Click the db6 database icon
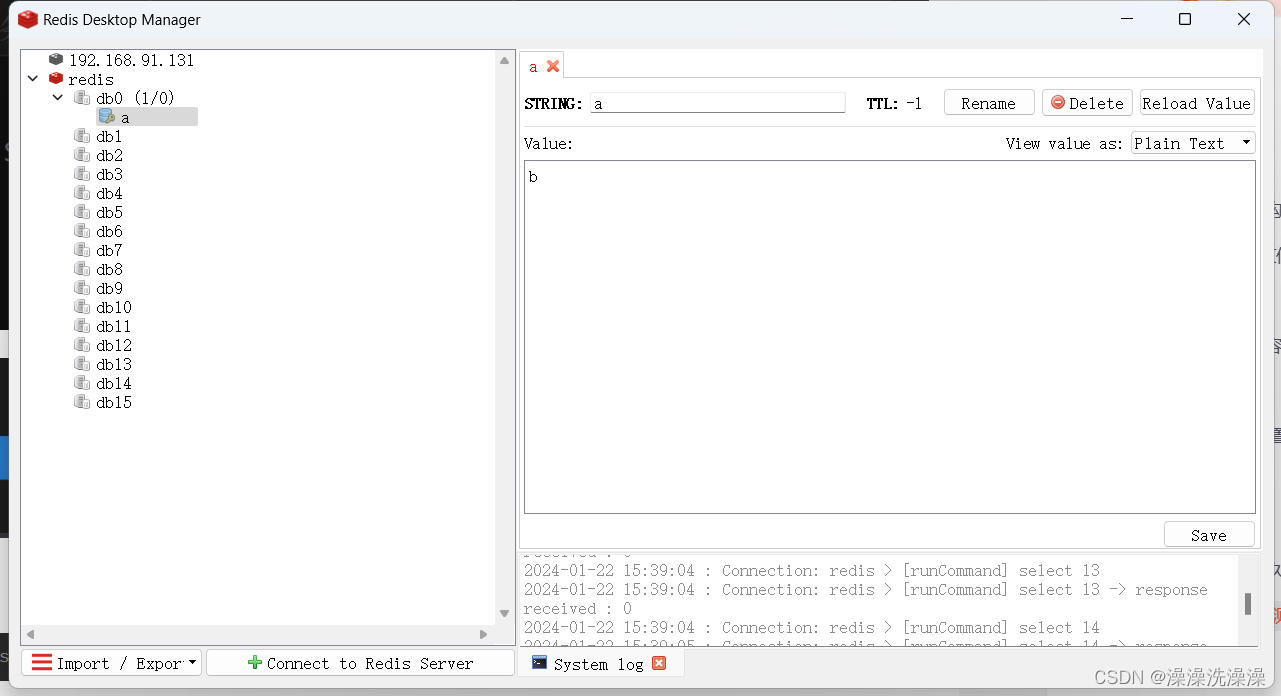 coord(82,231)
